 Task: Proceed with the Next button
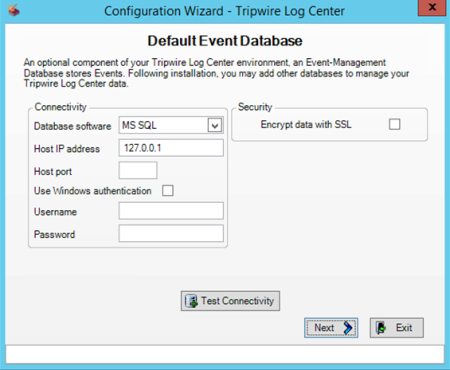331,328
